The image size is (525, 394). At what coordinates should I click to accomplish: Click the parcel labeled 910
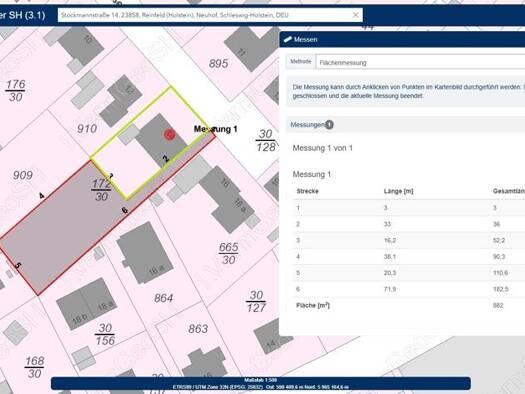pyautogui.click(x=87, y=129)
